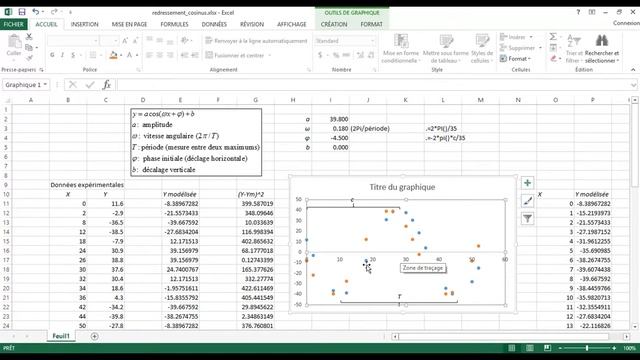Switch to the DONNÉES tab
Image resolution: width=640 pixels, height=360 pixels.
[214, 24]
